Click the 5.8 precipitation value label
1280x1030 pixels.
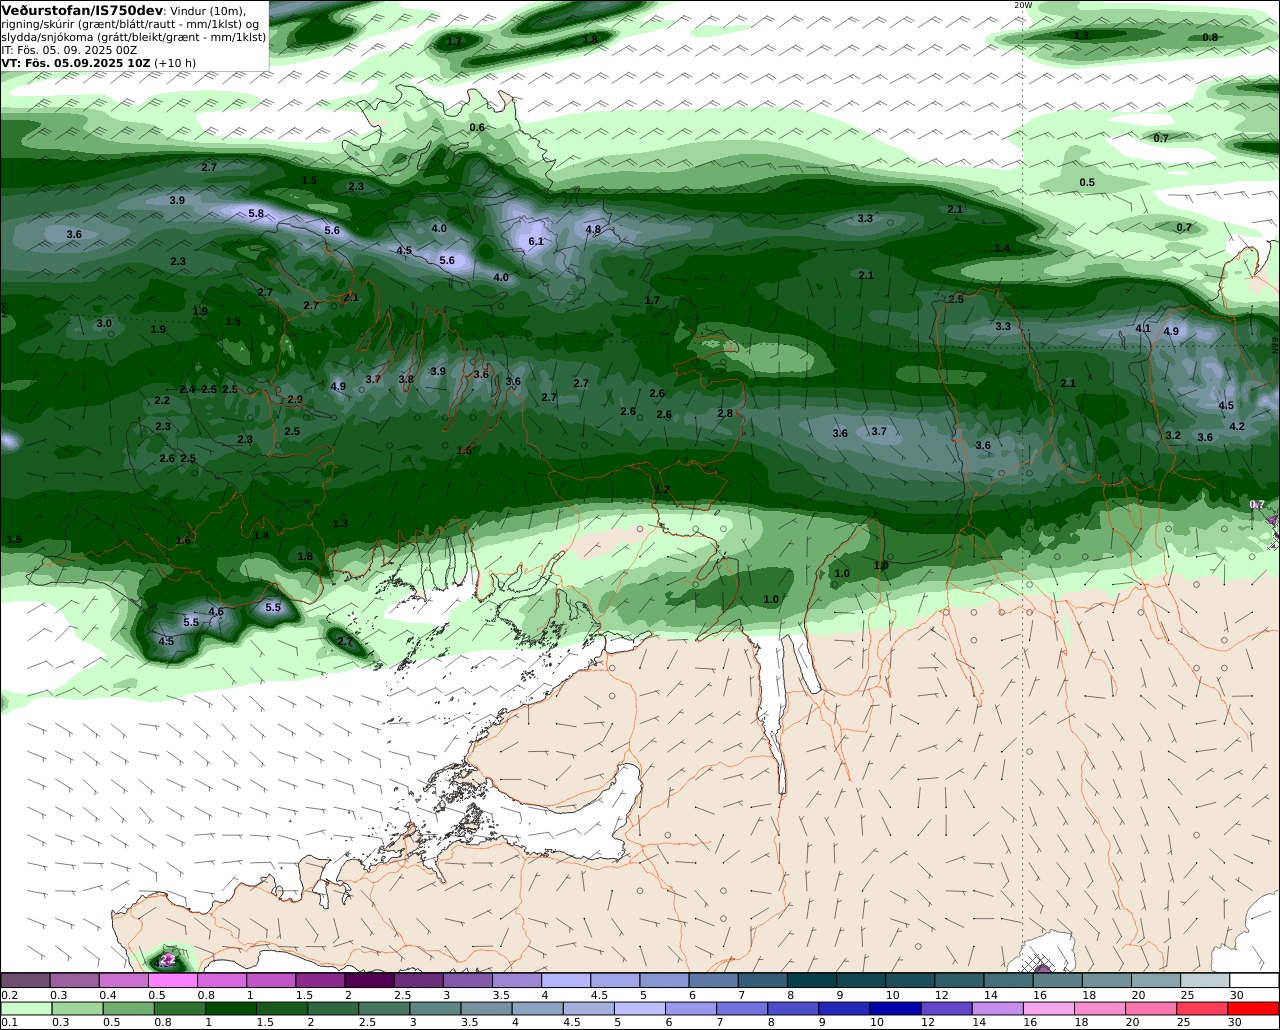click(x=256, y=213)
